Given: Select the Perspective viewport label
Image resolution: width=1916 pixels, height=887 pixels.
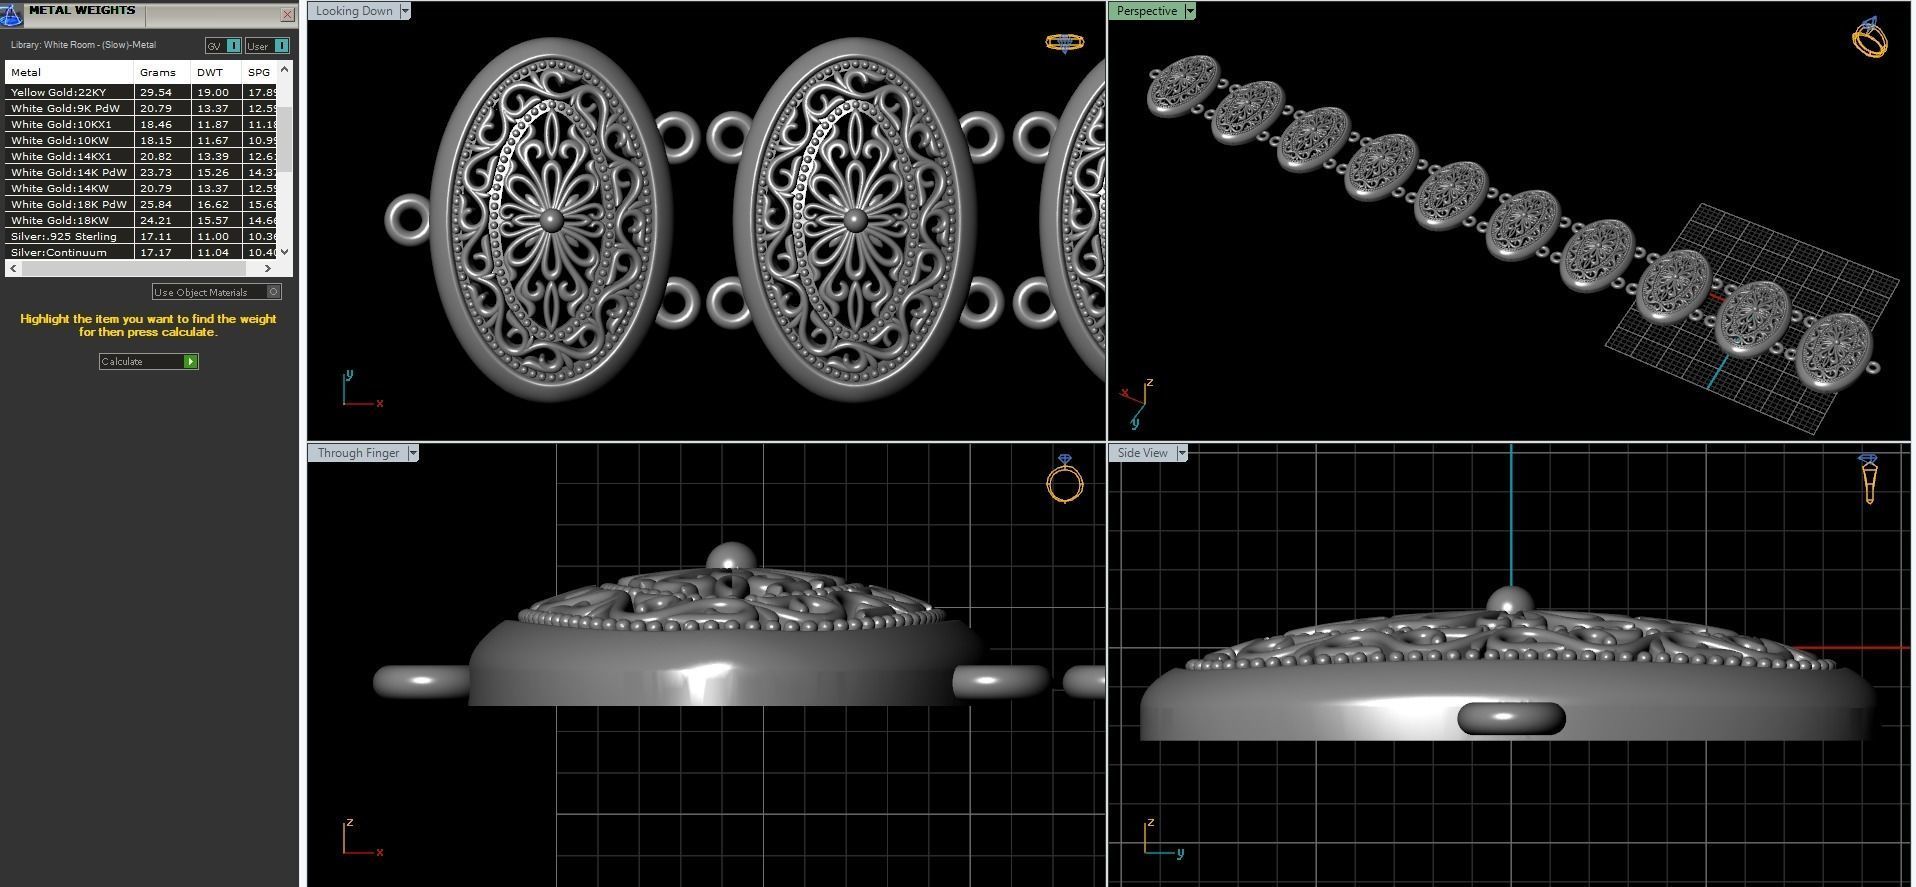Looking at the screenshot, I should (x=1146, y=11).
